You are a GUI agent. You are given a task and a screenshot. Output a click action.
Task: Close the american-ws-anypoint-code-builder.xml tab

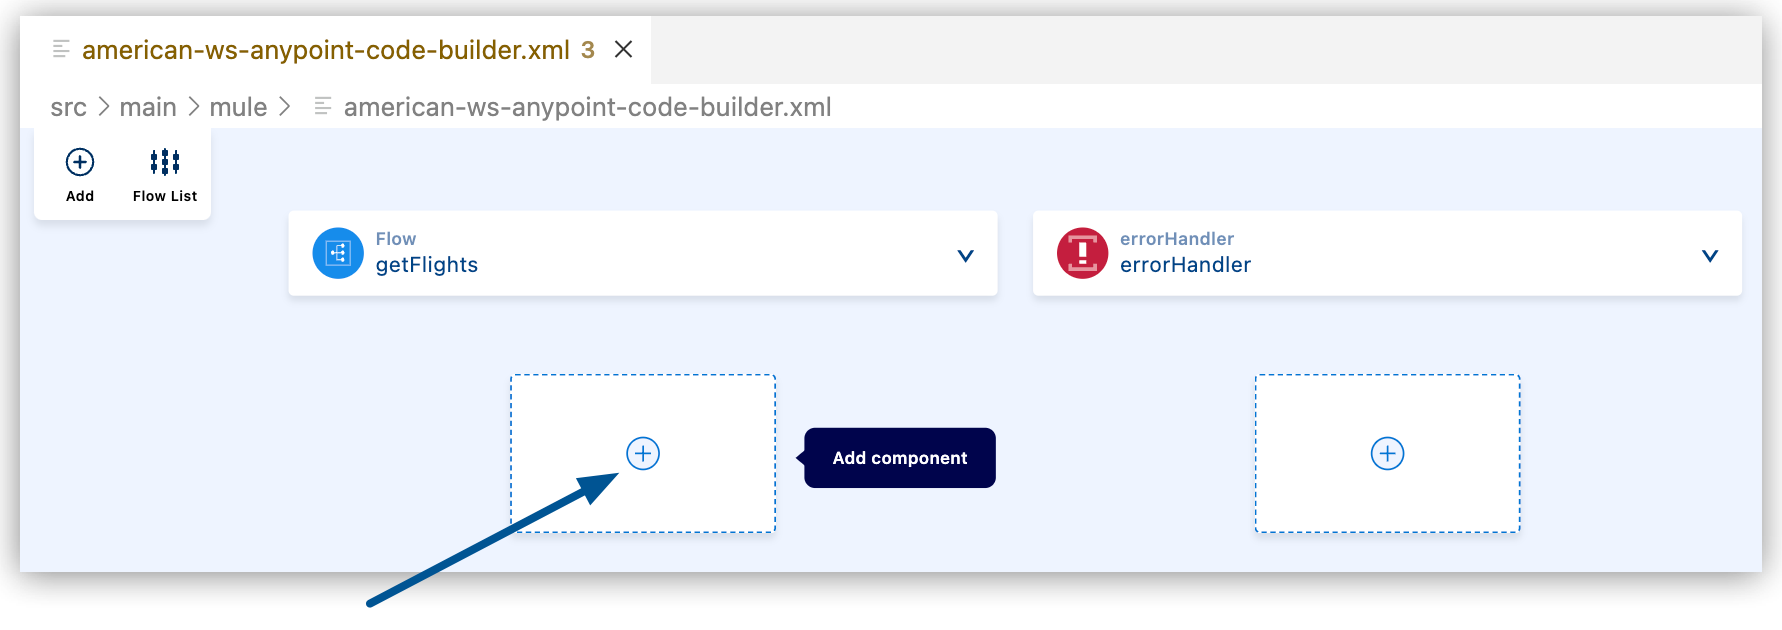(623, 49)
